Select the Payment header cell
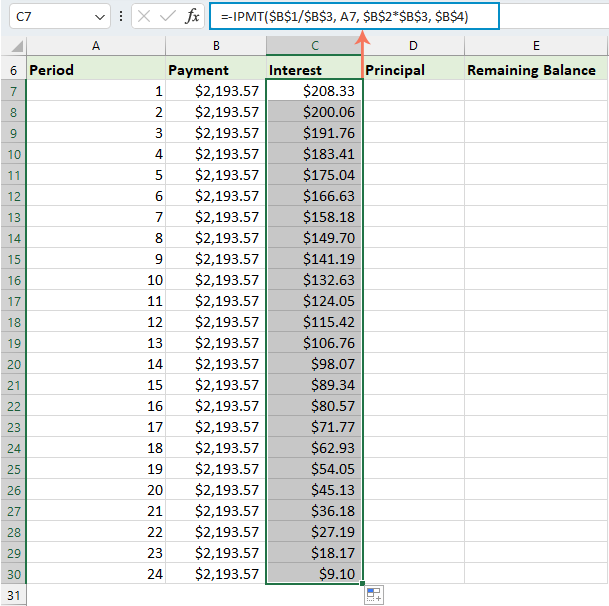 (215, 70)
